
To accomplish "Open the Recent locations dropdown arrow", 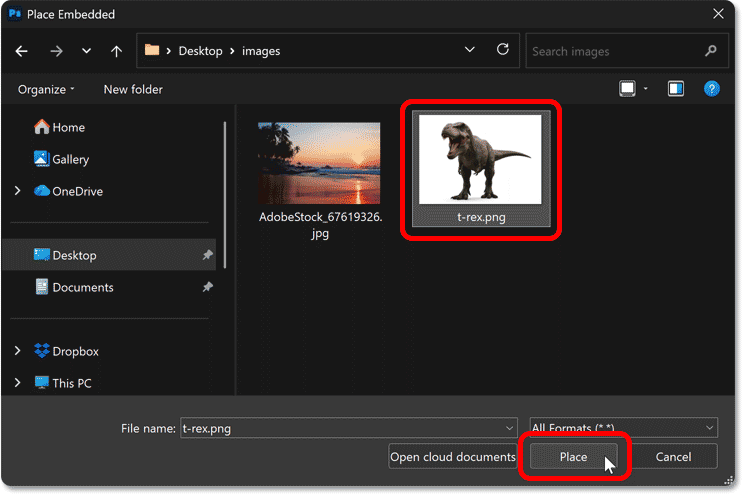I will [x=86, y=50].
